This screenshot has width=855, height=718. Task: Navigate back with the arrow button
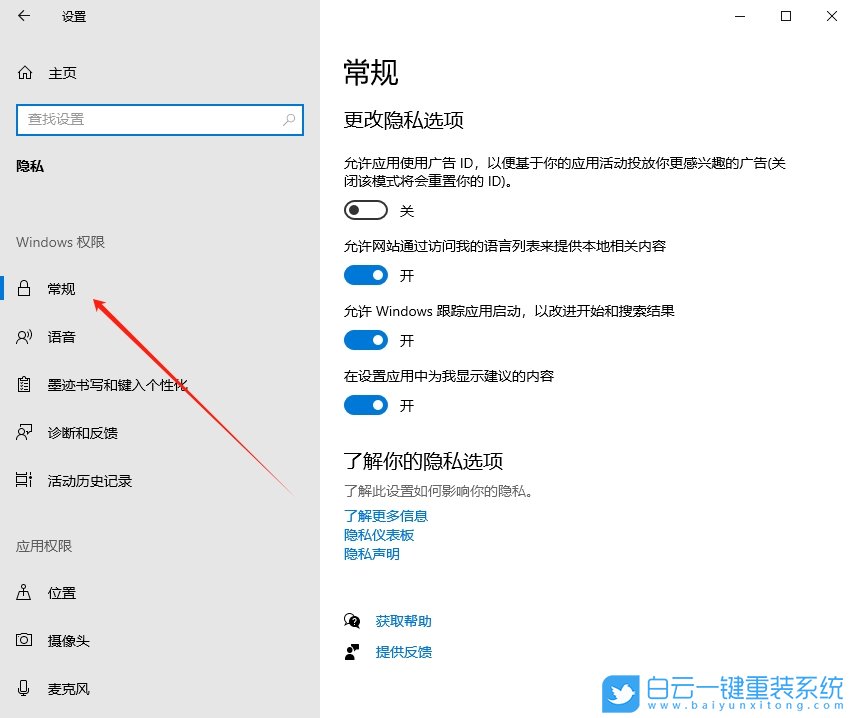click(x=23, y=16)
